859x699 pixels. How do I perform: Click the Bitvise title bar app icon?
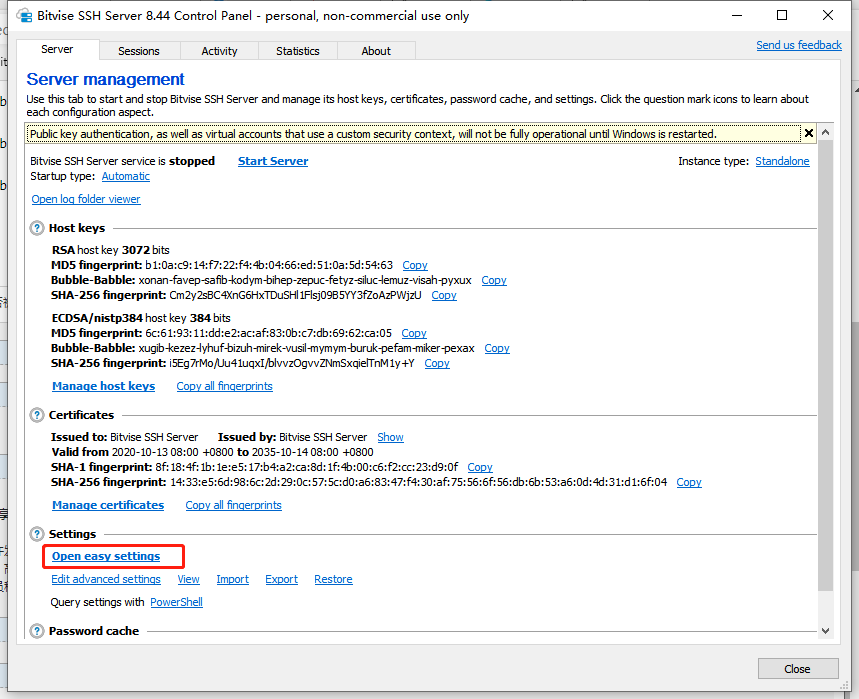(x=24, y=15)
